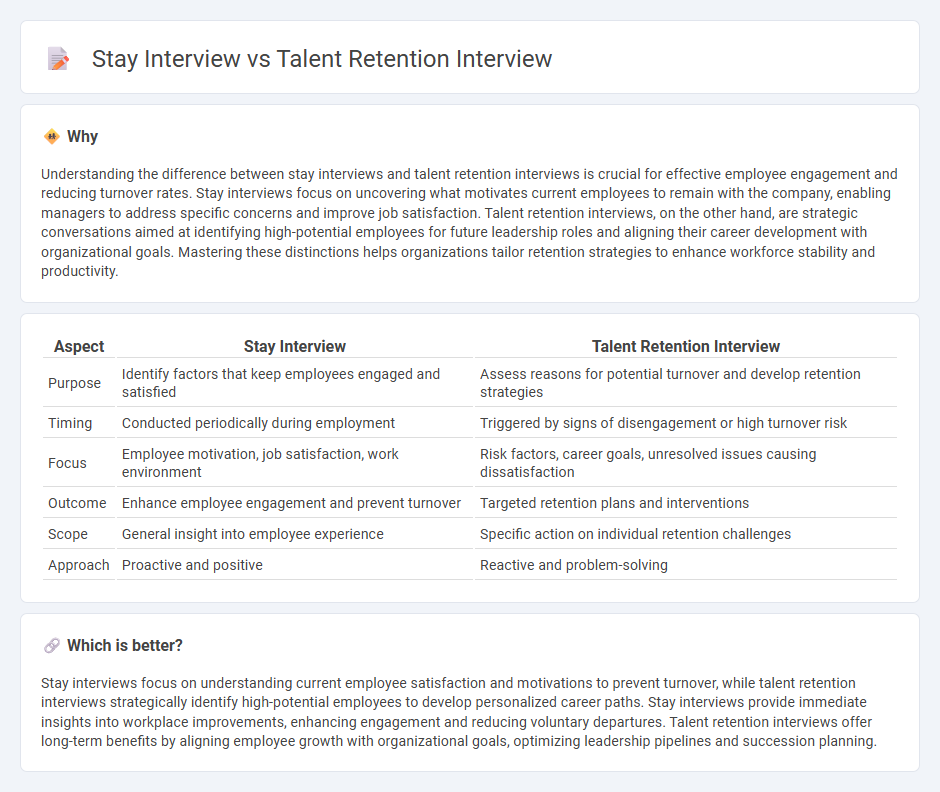Click cell 'Proactive and positive'
940x792 pixels.
(x=294, y=565)
